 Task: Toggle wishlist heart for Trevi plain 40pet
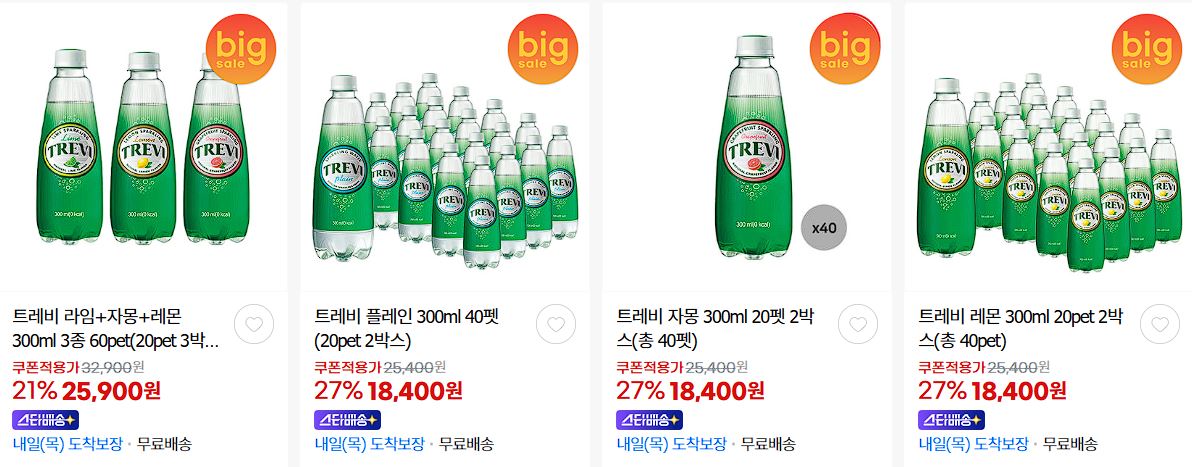point(556,325)
